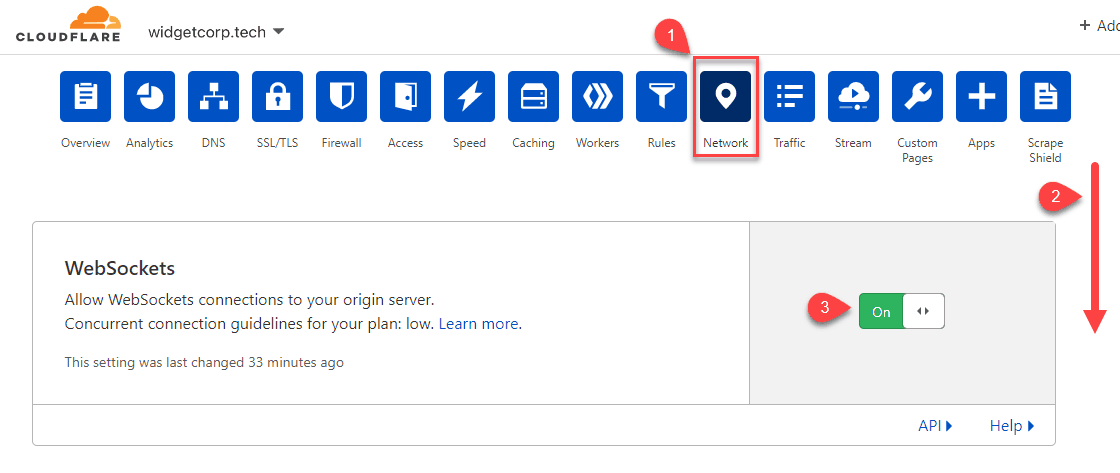Open the Analytics pie chart icon
Viewport: 1120px width, 473px height.
149,97
